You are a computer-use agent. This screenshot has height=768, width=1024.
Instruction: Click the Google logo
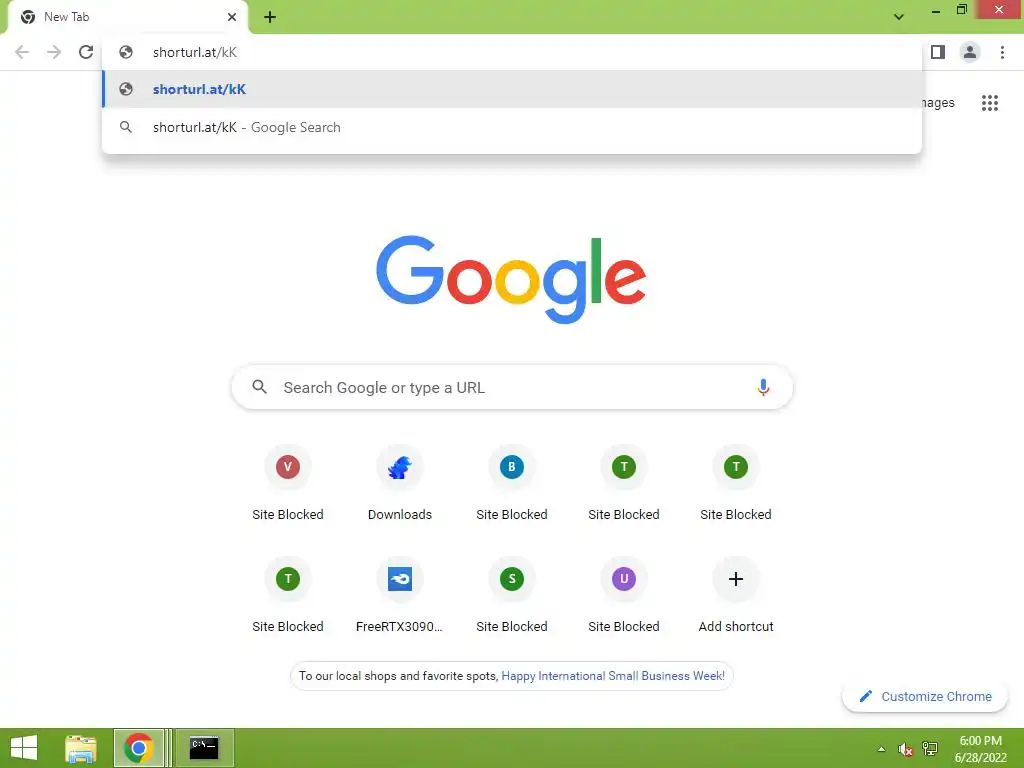(x=511, y=280)
